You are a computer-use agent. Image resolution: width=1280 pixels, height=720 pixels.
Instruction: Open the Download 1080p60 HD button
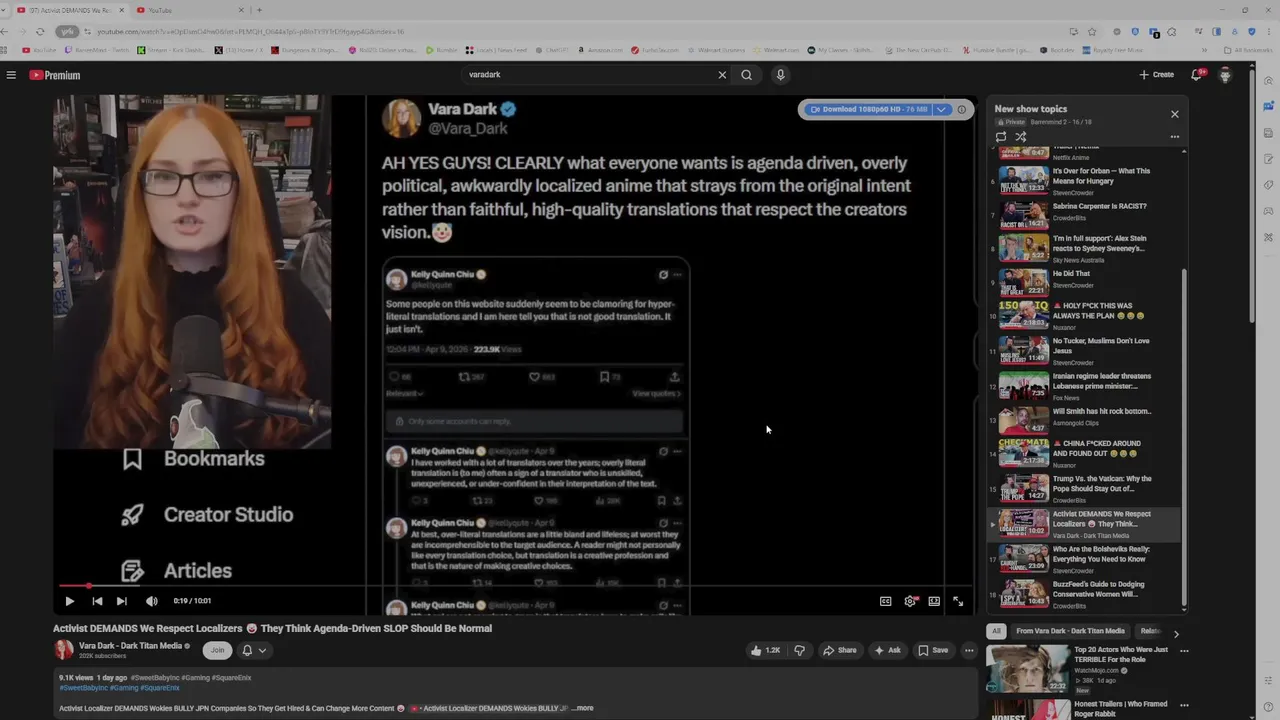(868, 109)
